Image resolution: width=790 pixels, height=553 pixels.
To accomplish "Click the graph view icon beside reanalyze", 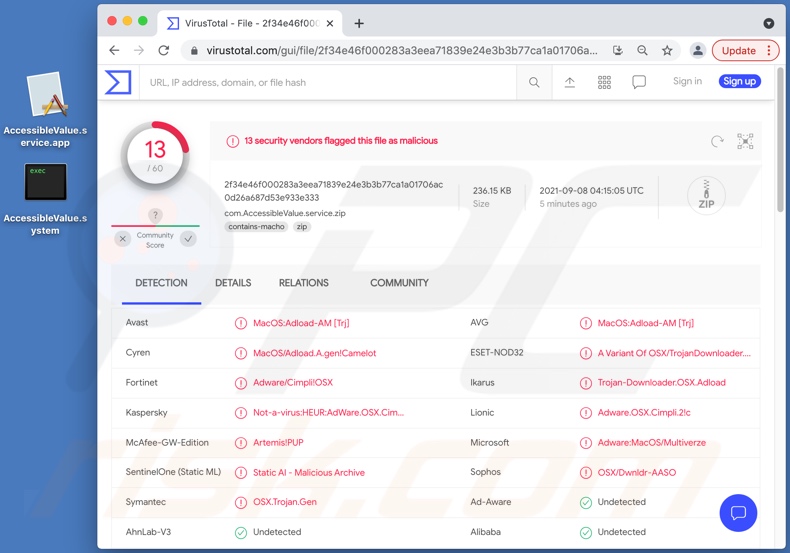I will [x=745, y=142].
